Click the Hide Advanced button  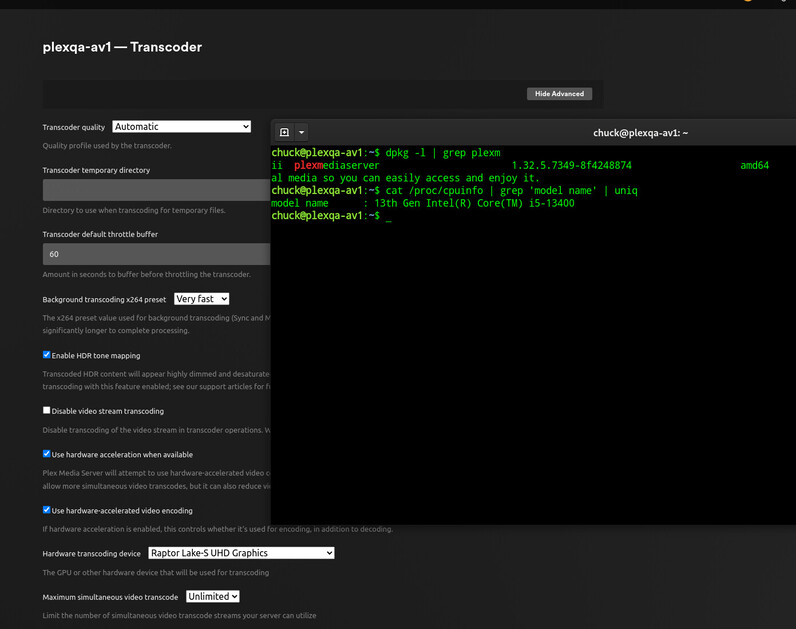point(559,94)
